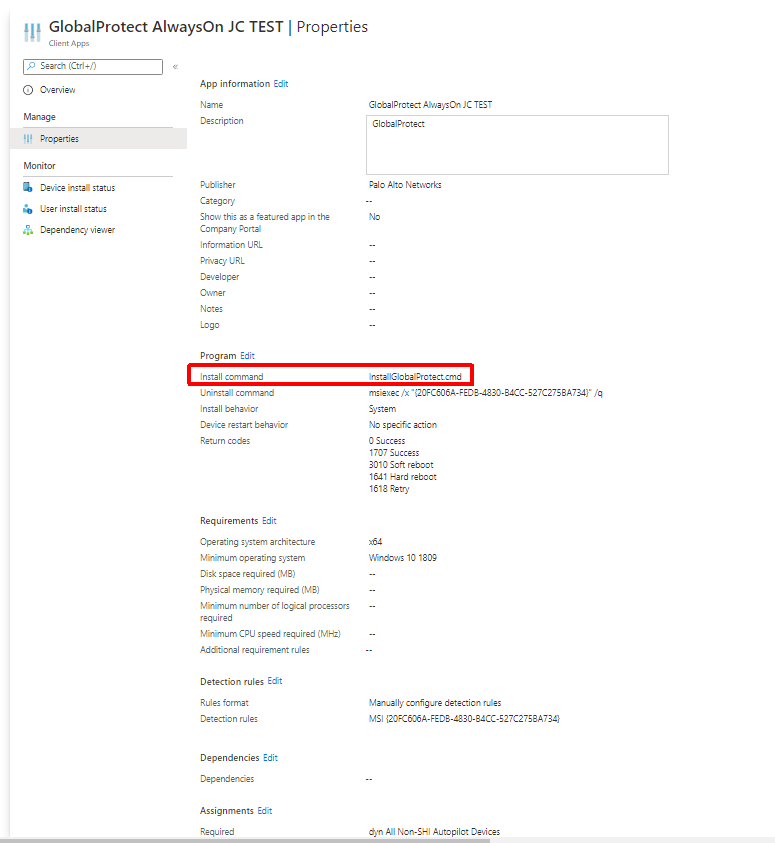Edit the App information section

click(281, 84)
